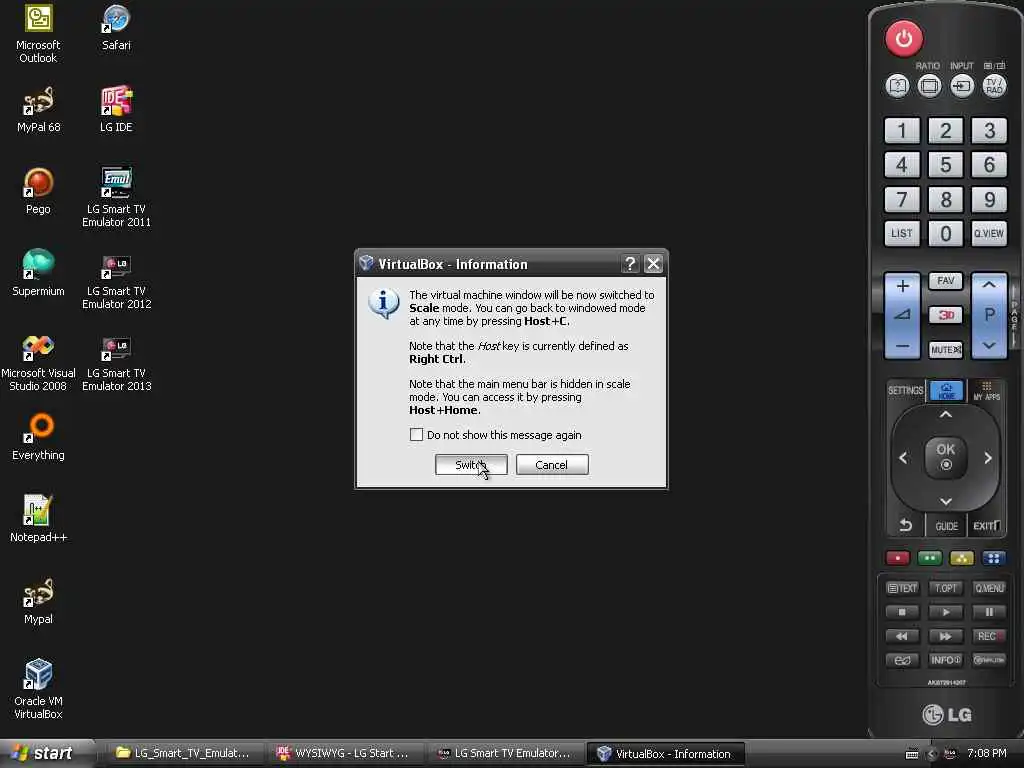Viewport: 1024px width, 768px height.
Task: Click the red power button on the remote
Action: point(904,39)
